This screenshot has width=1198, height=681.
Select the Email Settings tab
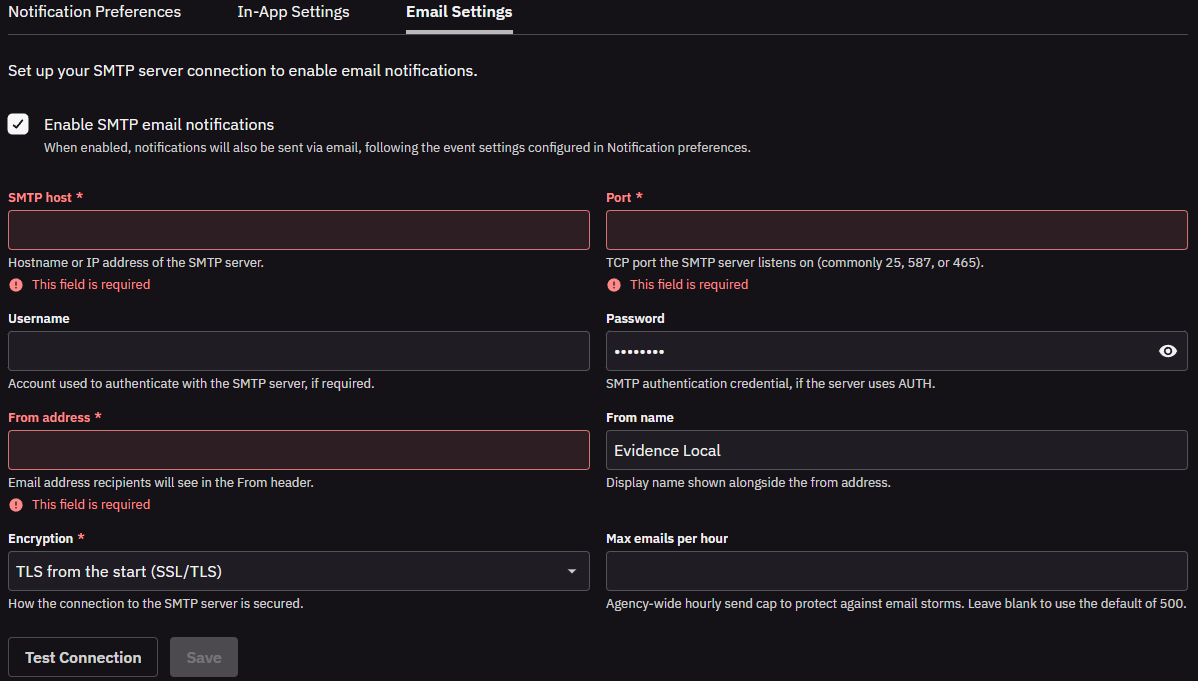click(x=459, y=12)
